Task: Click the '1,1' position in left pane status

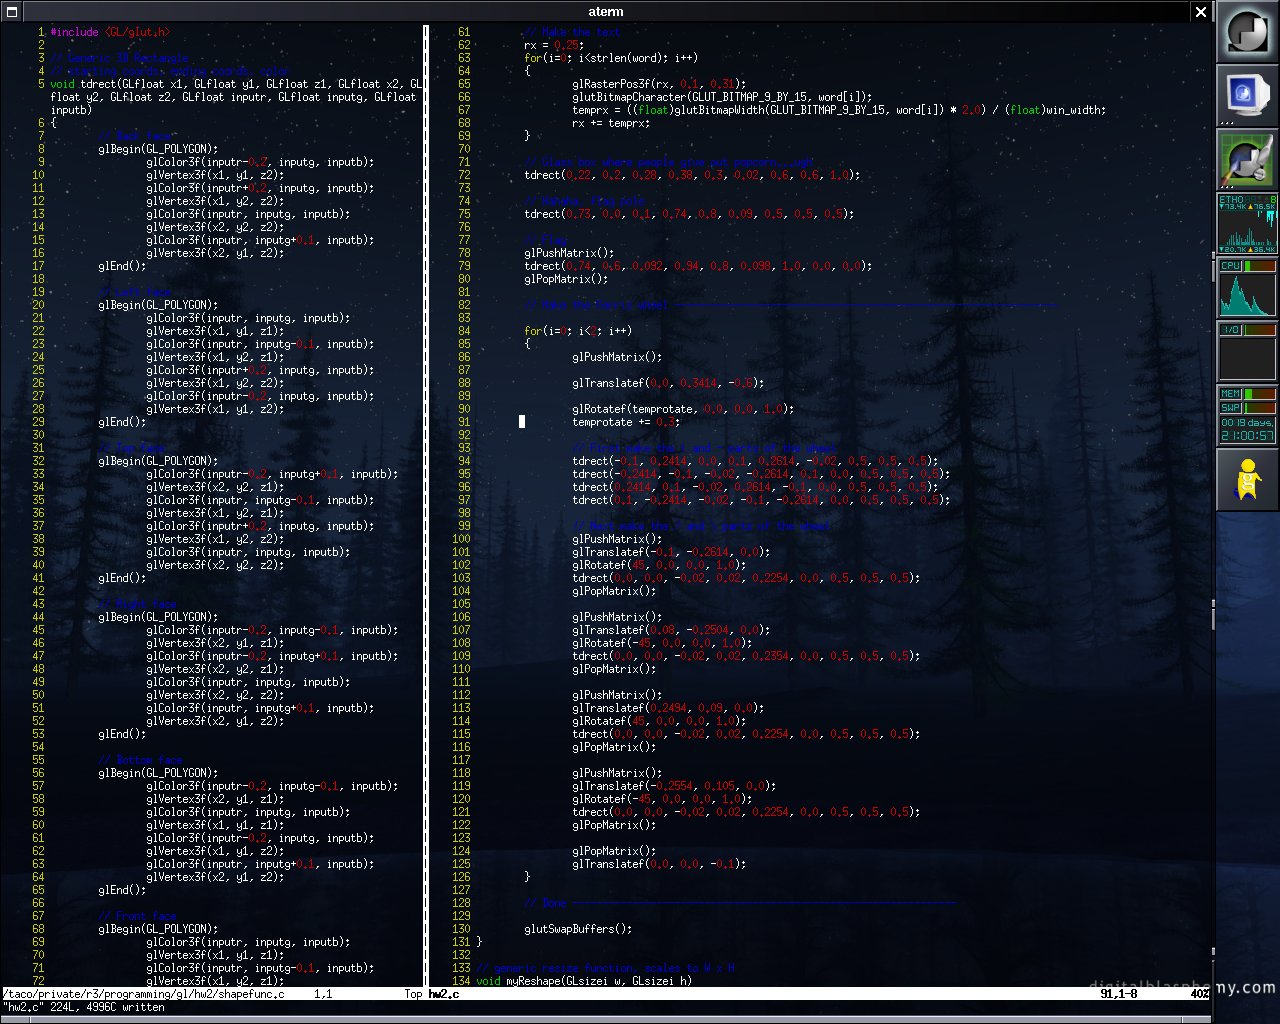Action: pos(323,994)
